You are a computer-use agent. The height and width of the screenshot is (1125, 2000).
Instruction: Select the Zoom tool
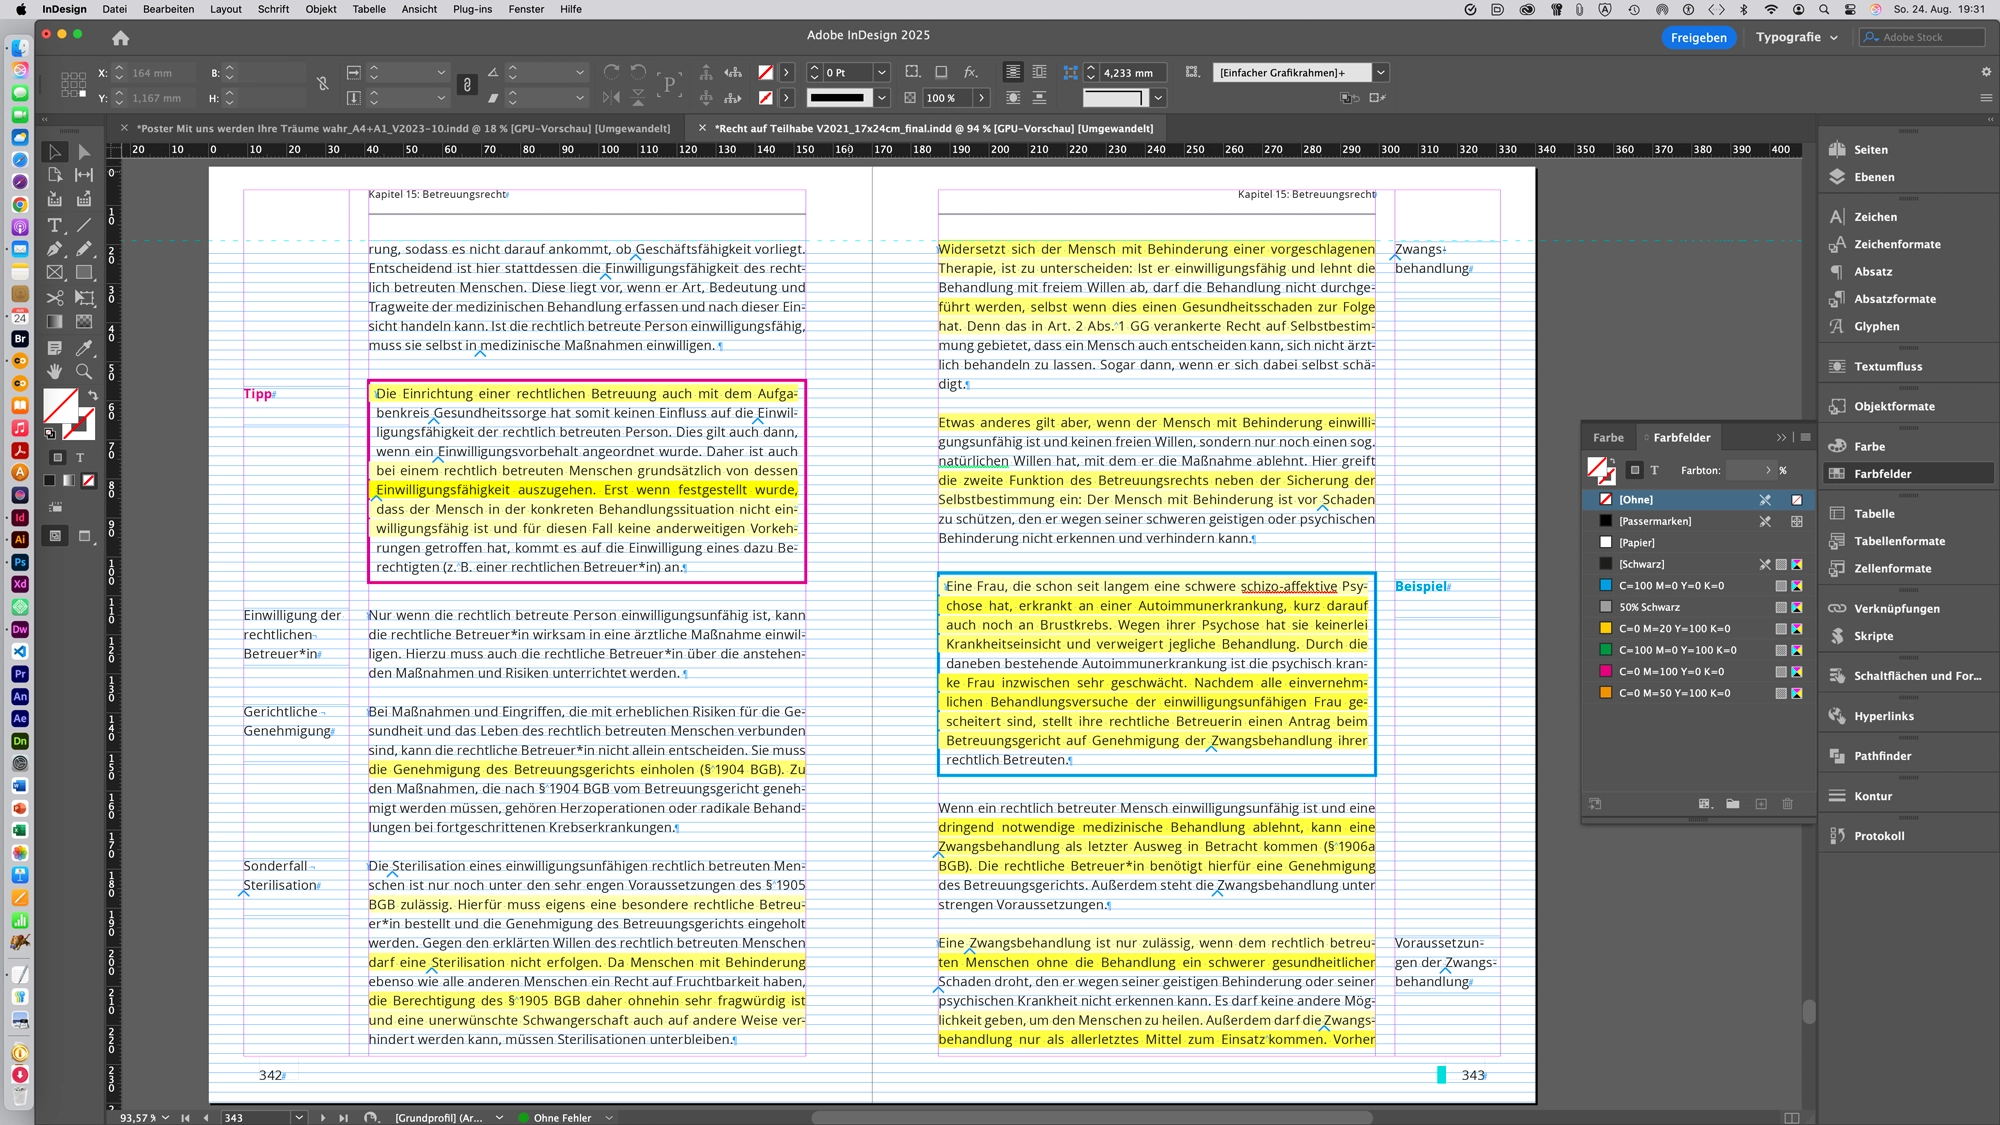pyautogui.click(x=84, y=372)
